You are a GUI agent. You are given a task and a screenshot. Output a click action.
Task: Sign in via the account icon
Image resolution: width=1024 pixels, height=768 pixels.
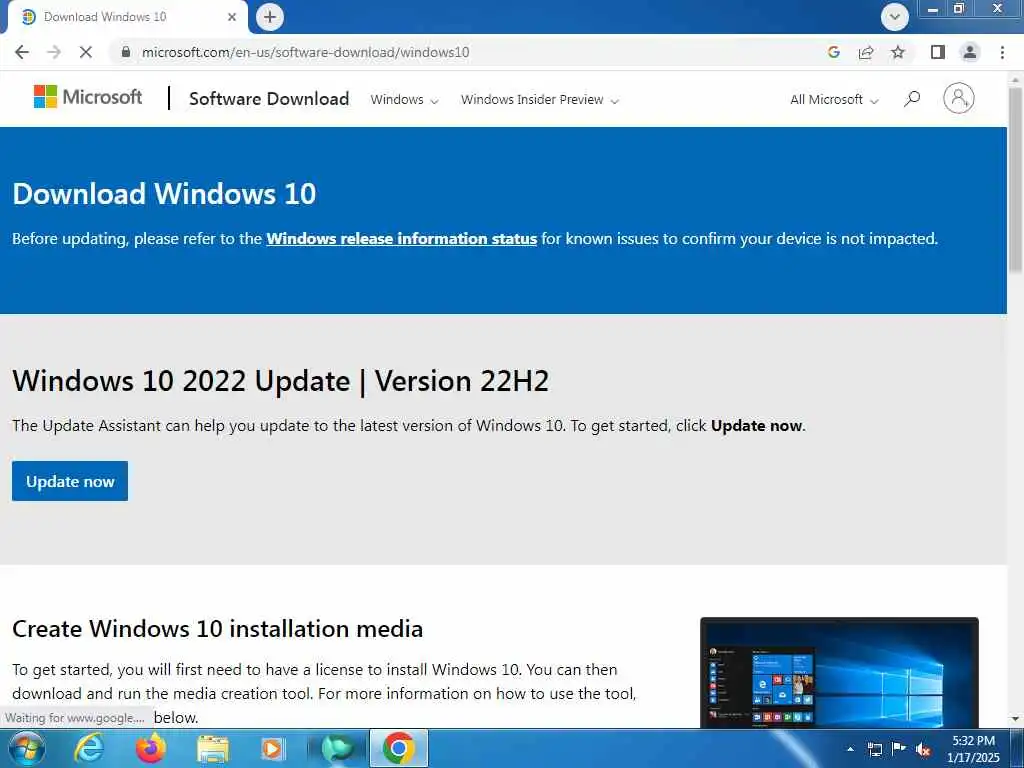(x=959, y=99)
